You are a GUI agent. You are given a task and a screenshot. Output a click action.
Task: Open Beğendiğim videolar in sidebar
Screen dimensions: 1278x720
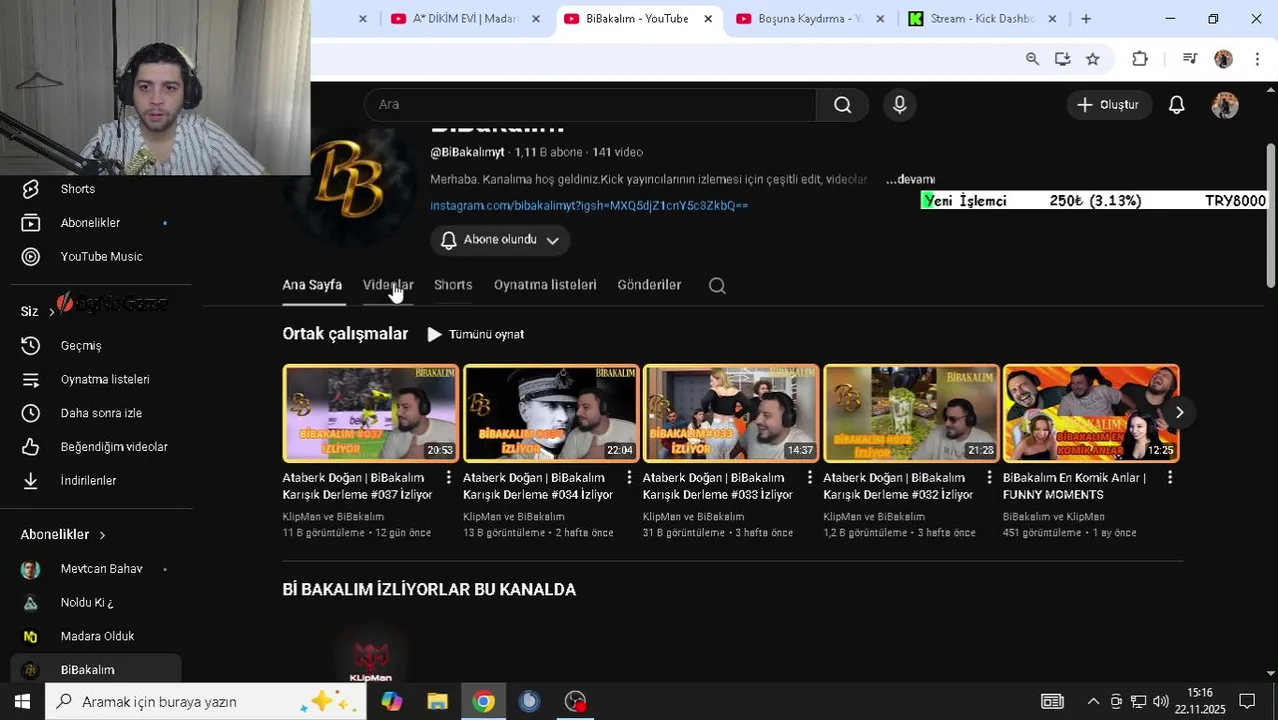[x=114, y=447]
